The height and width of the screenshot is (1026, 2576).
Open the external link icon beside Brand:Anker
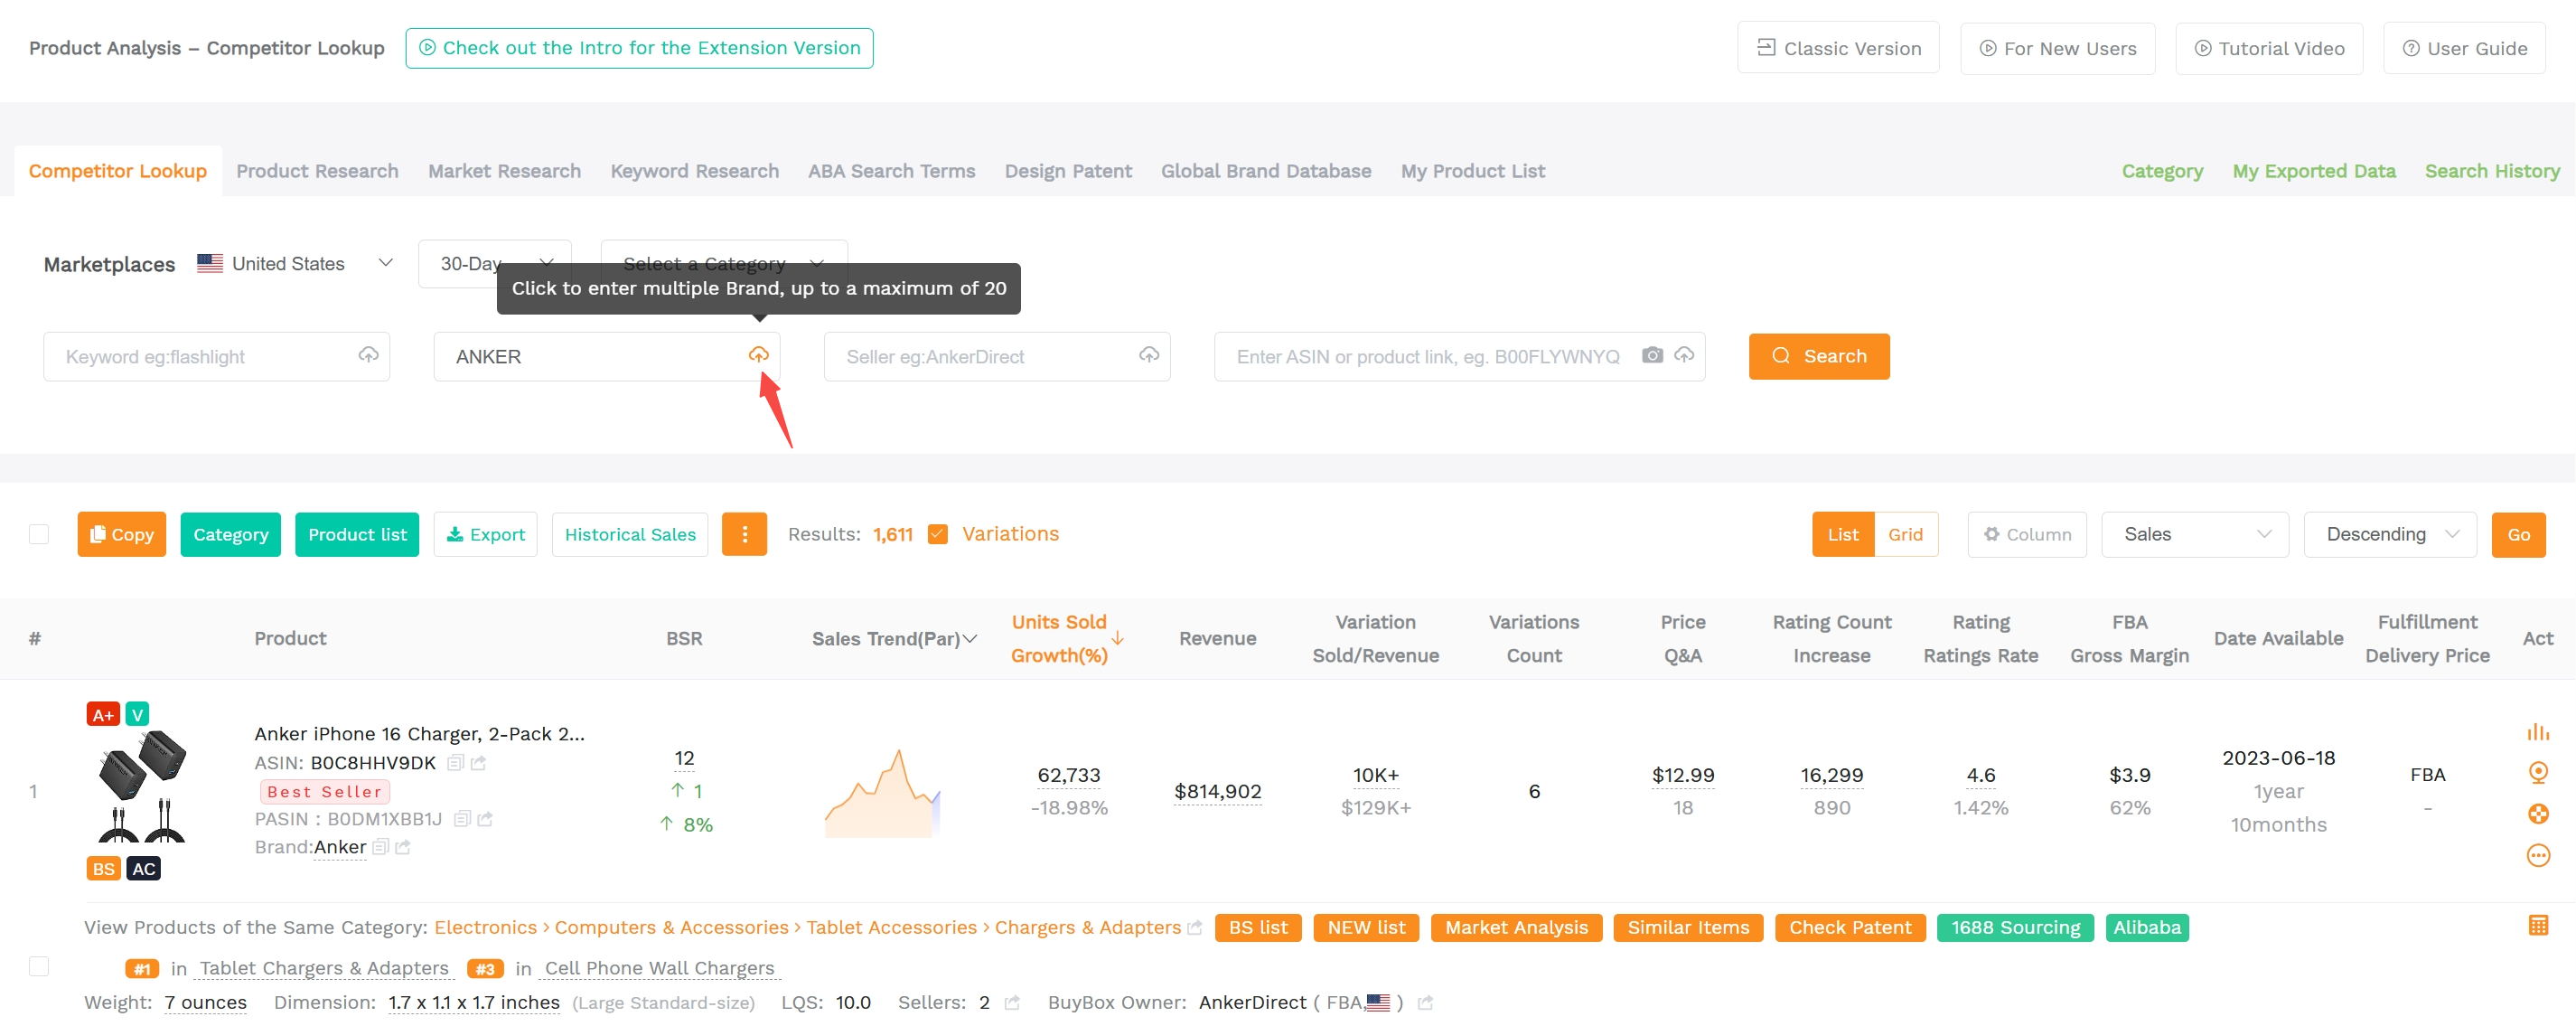403,847
